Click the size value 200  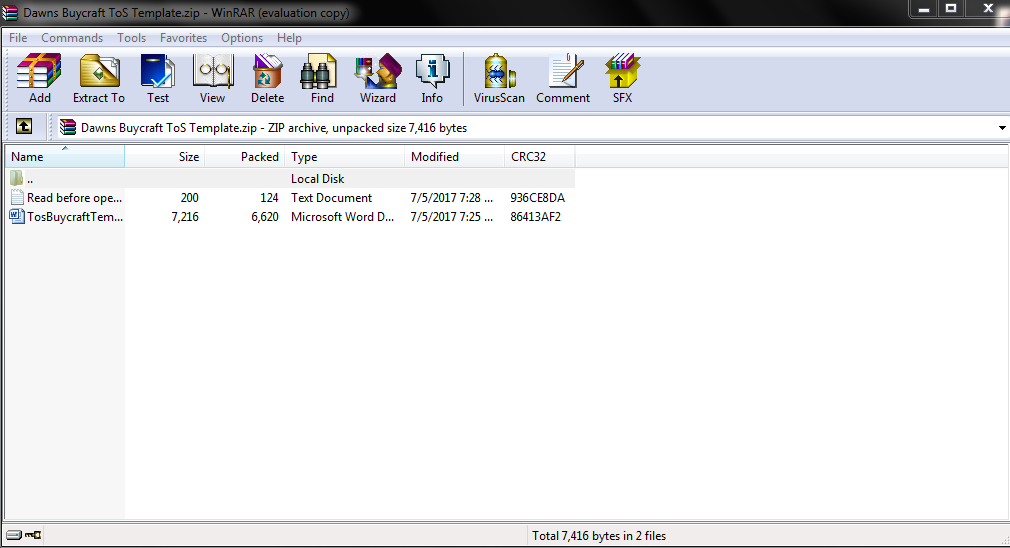click(x=189, y=198)
